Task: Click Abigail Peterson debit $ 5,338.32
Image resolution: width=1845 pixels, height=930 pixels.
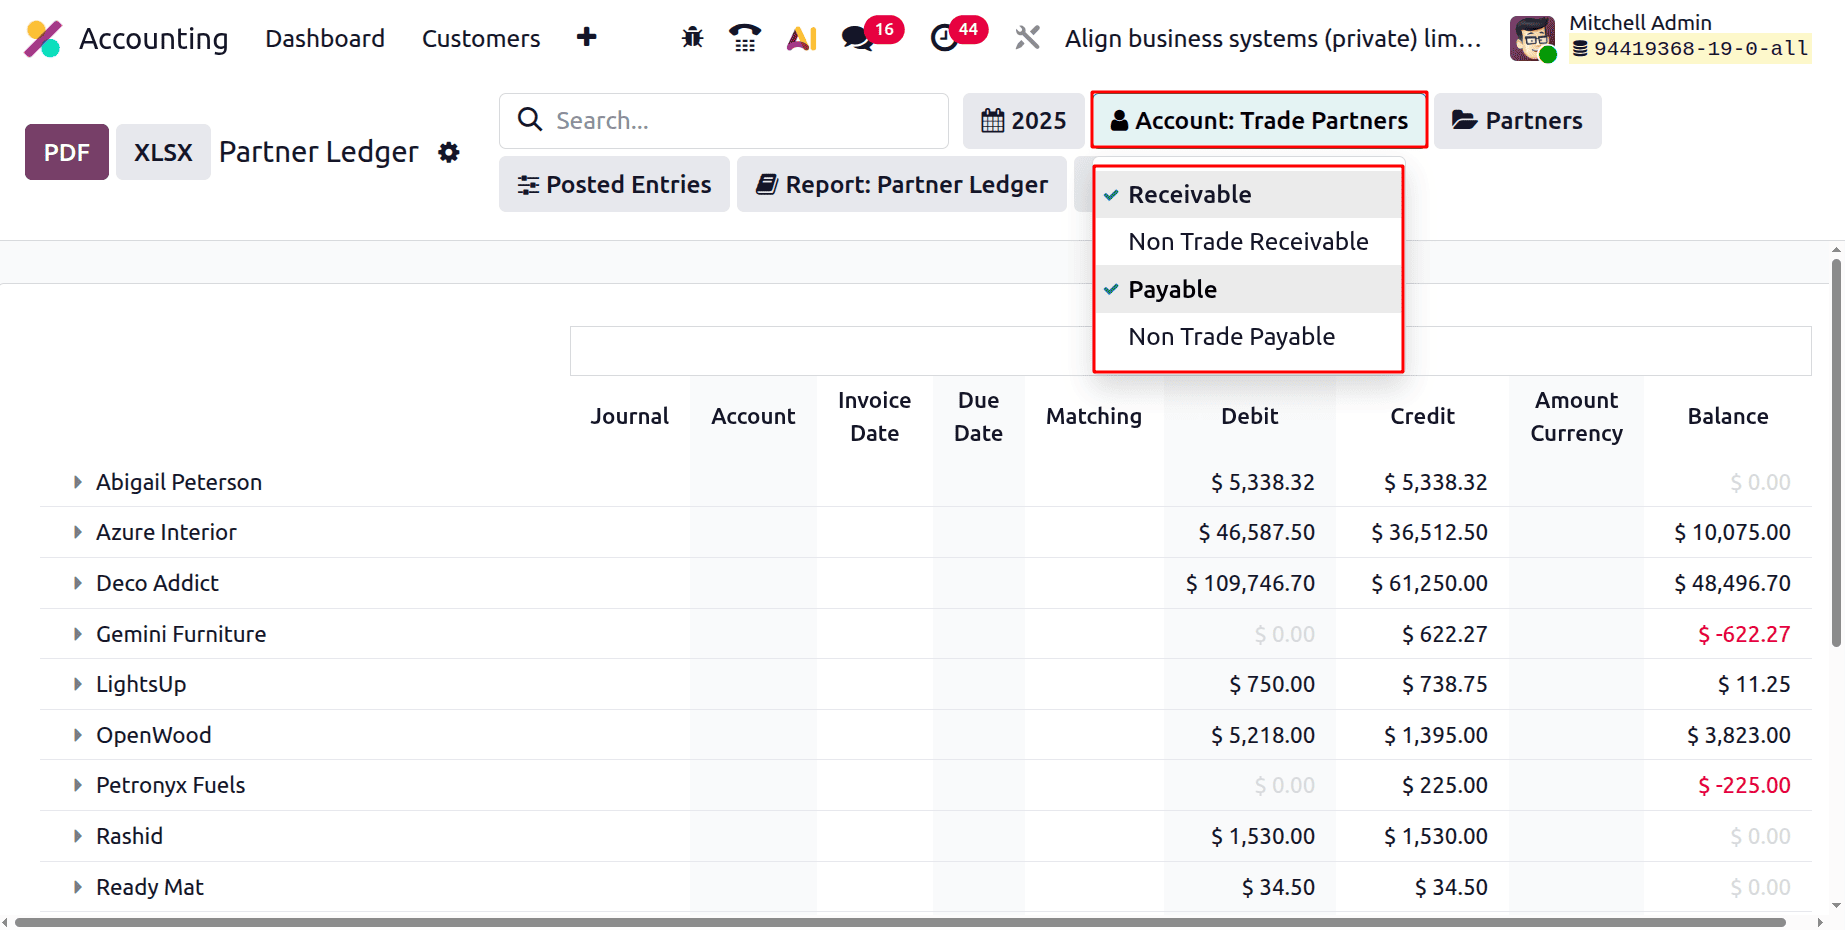Action: (1263, 482)
